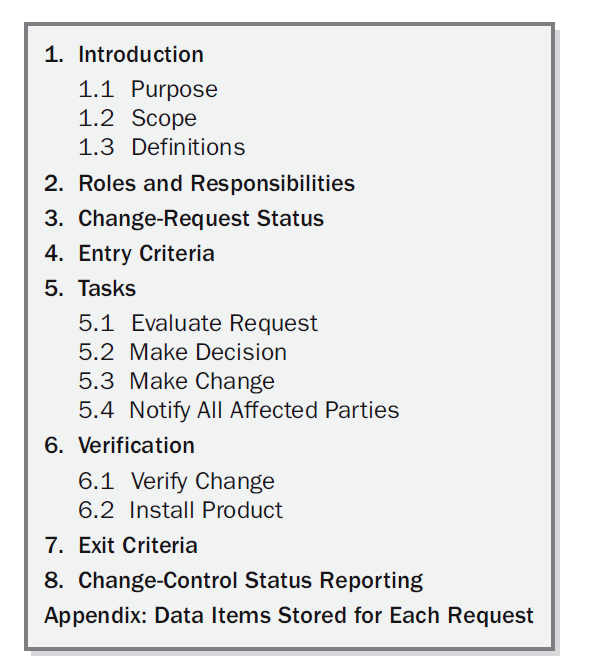
Task: Click the section number 8
Action: click(x=54, y=581)
